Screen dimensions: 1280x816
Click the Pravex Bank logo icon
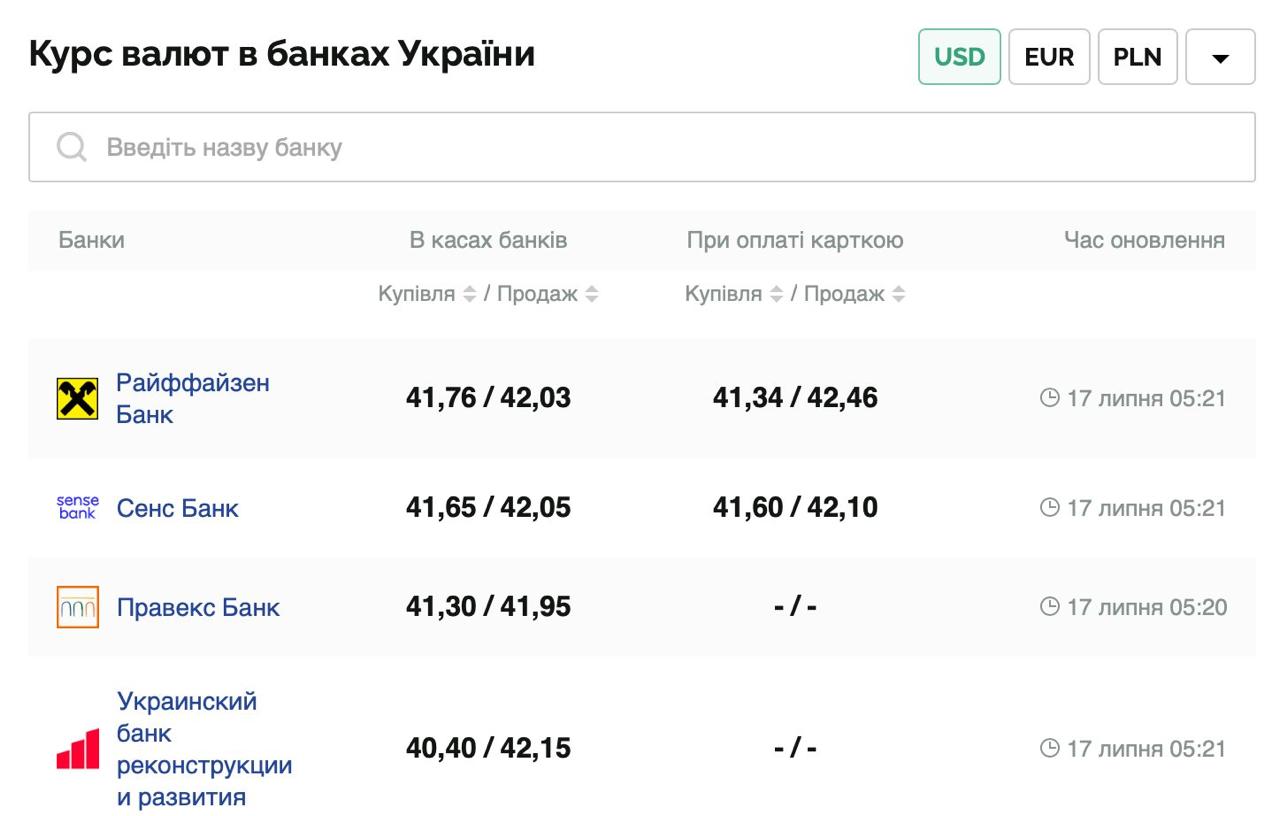click(77, 607)
